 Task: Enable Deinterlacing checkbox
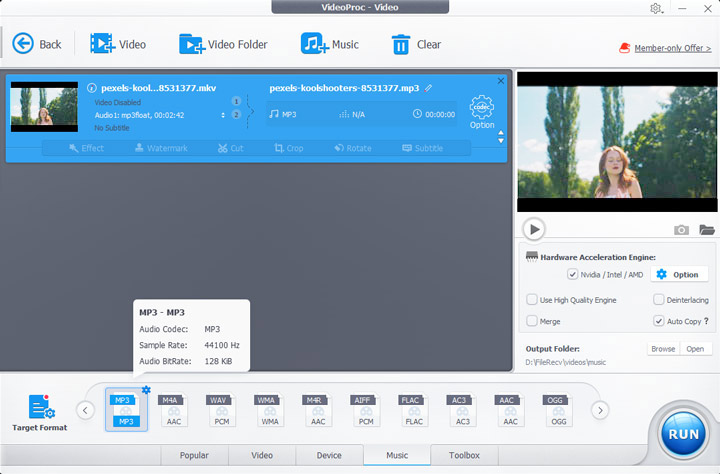click(x=658, y=299)
